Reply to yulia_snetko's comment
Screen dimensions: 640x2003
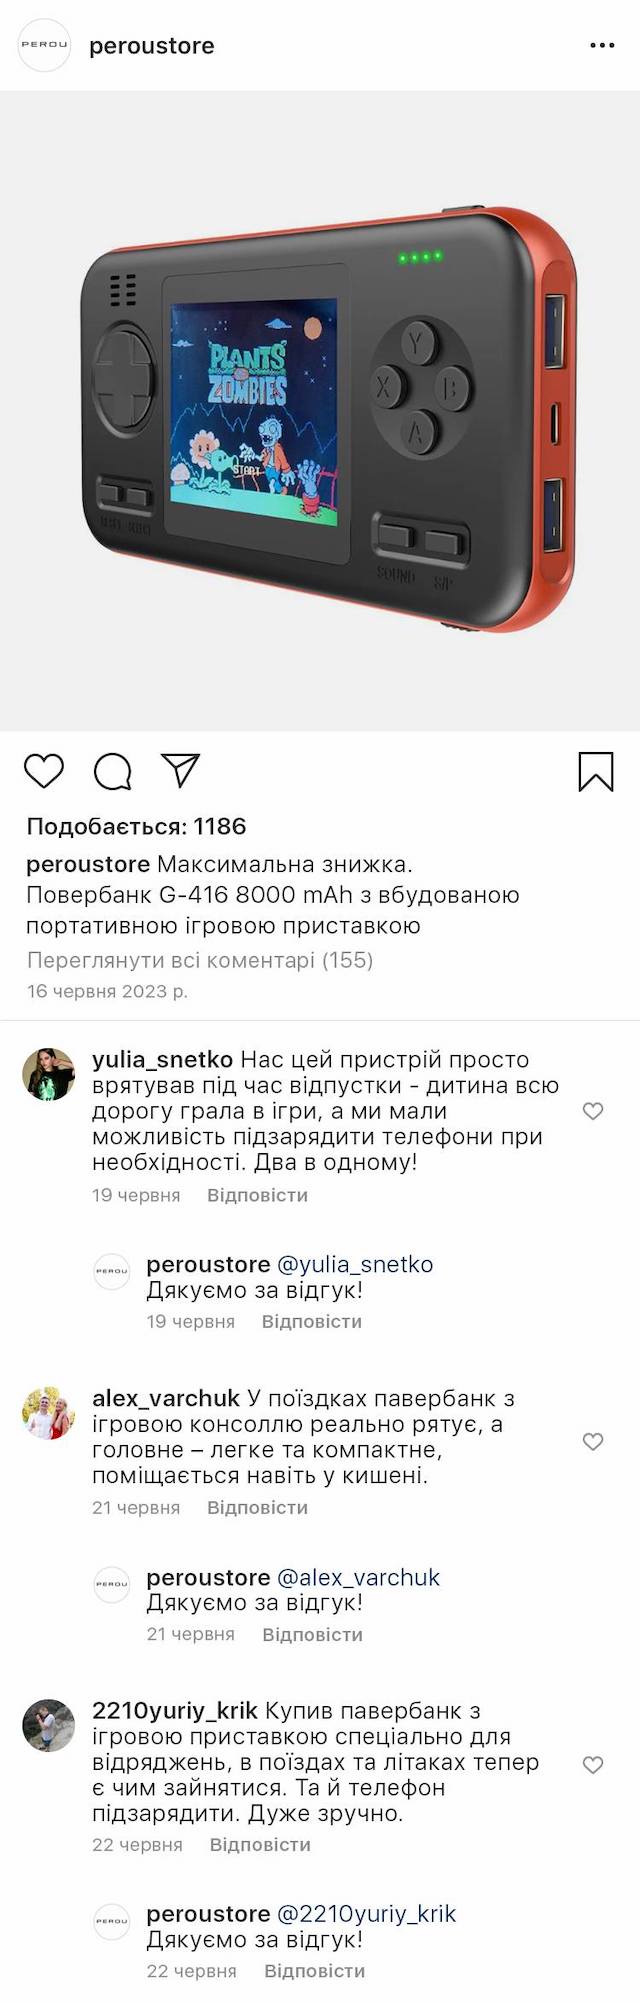(257, 1195)
